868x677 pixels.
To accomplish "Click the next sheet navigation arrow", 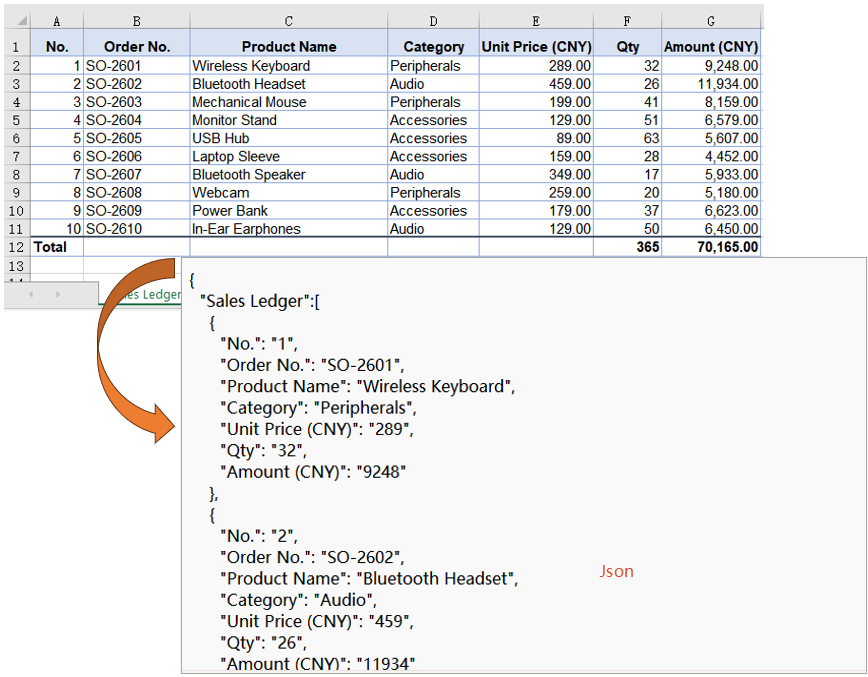I will [58, 294].
